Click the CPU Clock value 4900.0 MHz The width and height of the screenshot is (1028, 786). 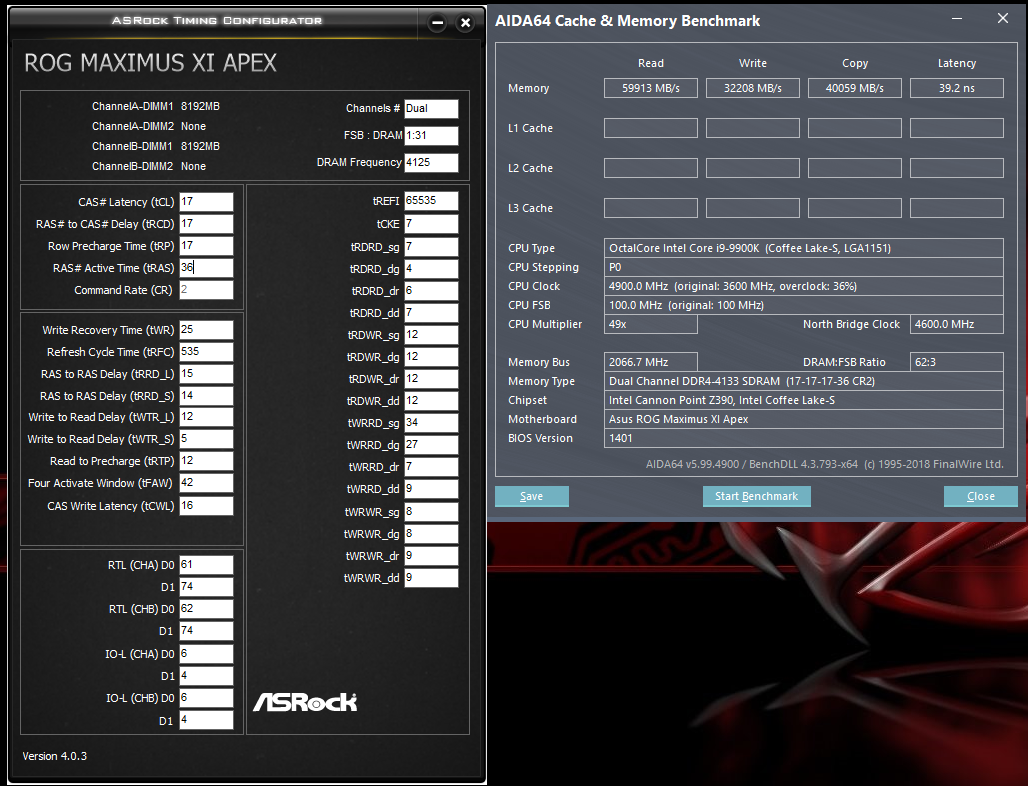point(804,286)
